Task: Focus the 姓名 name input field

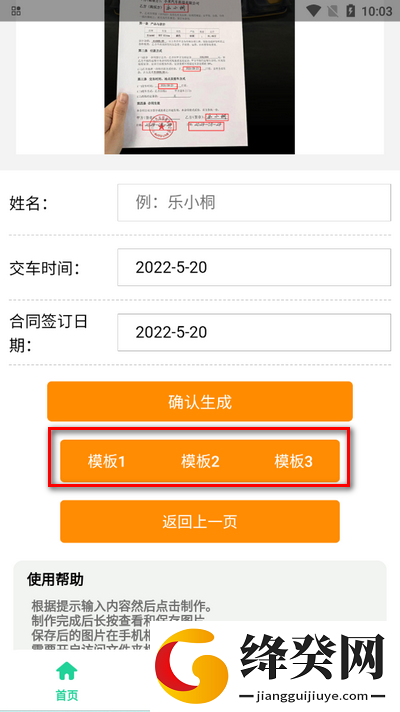Action: (254, 203)
